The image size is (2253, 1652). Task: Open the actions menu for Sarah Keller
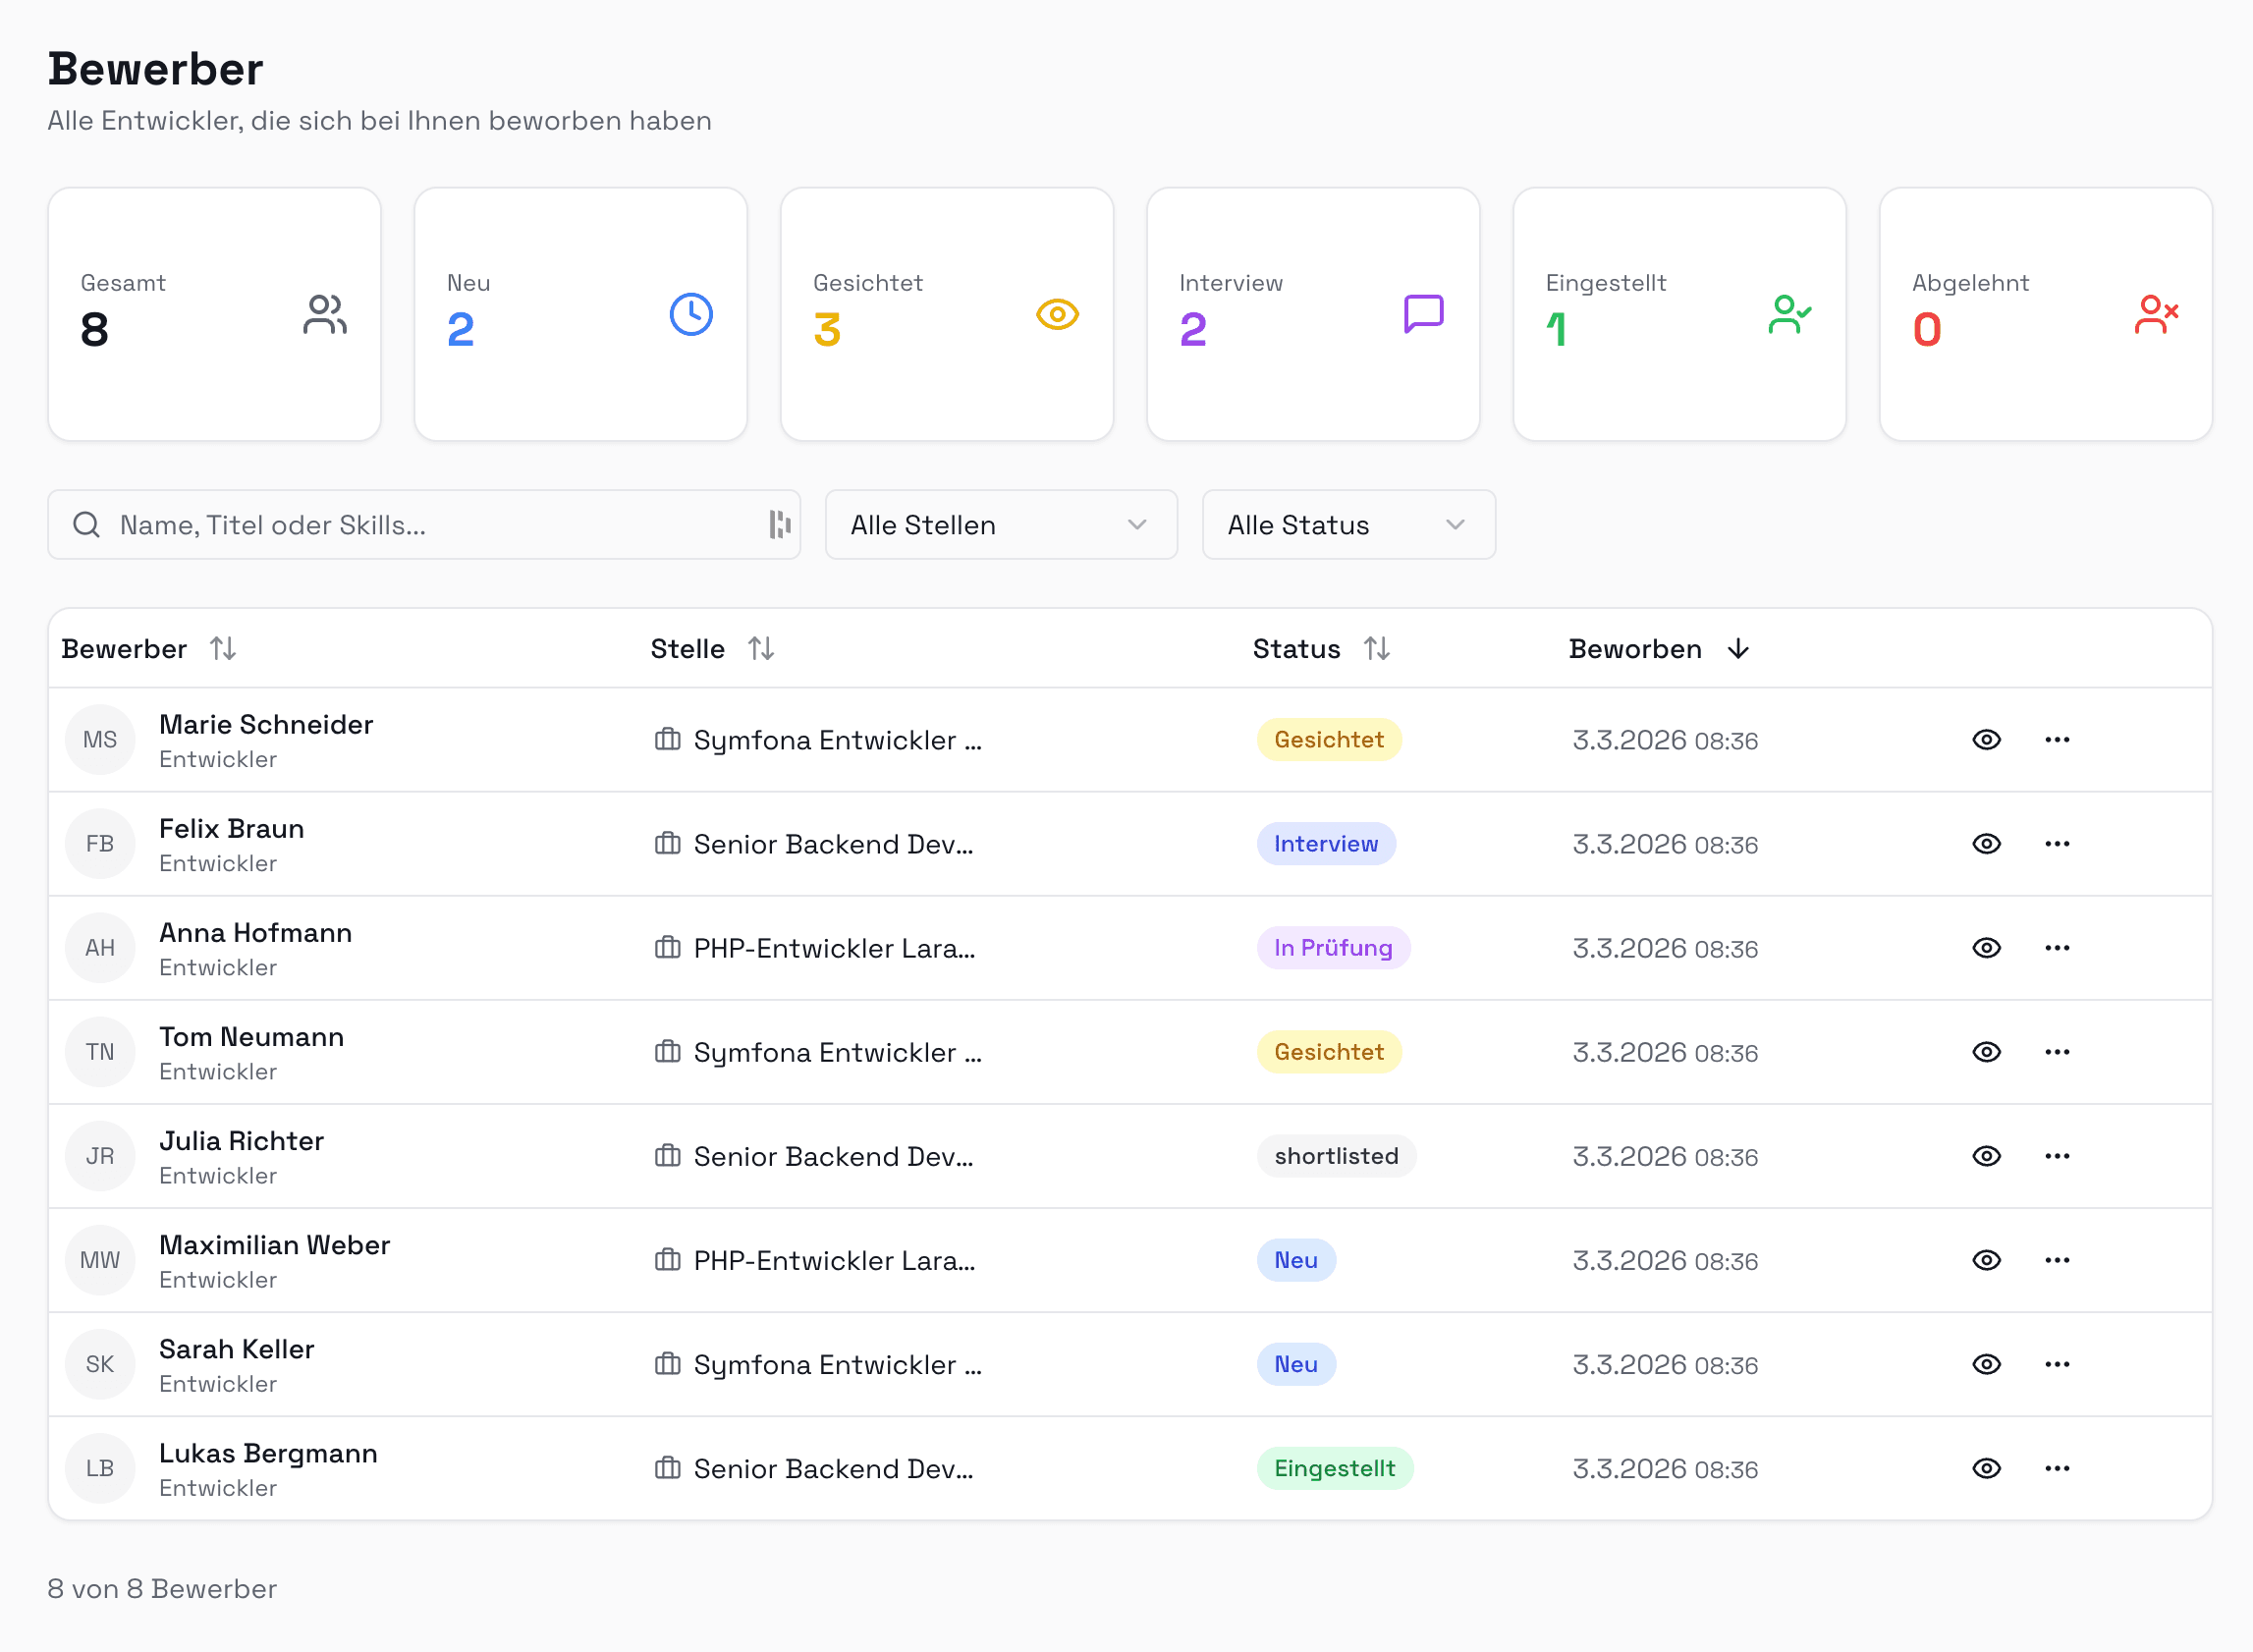point(2057,1364)
